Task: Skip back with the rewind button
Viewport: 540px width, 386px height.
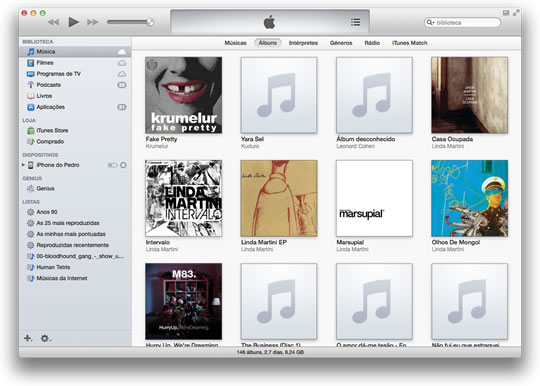Action: point(53,22)
